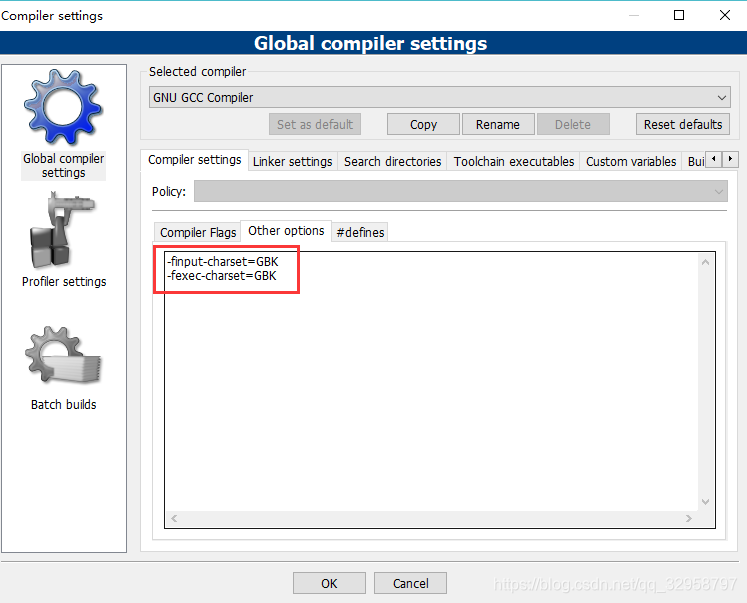
Task: Click the -finput-charset=GBK line
Action: point(222,261)
